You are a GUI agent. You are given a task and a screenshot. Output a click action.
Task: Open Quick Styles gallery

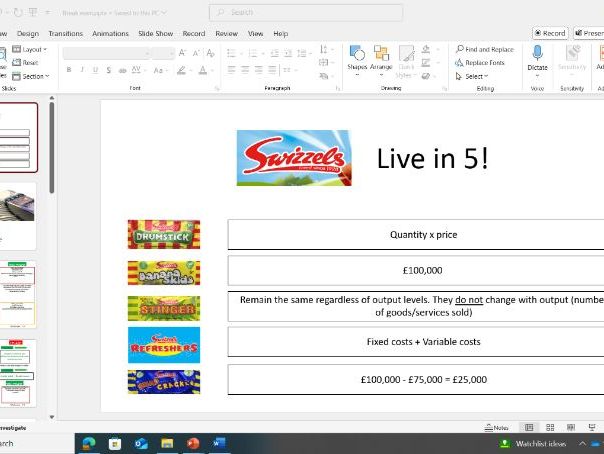pyautogui.click(x=406, y=61)
